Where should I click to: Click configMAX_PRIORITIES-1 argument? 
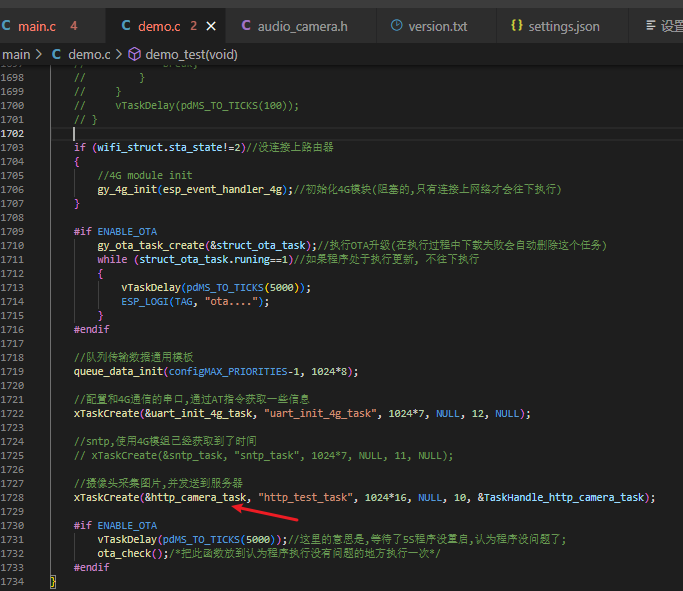pyautogui.click(x=234, y=371)
